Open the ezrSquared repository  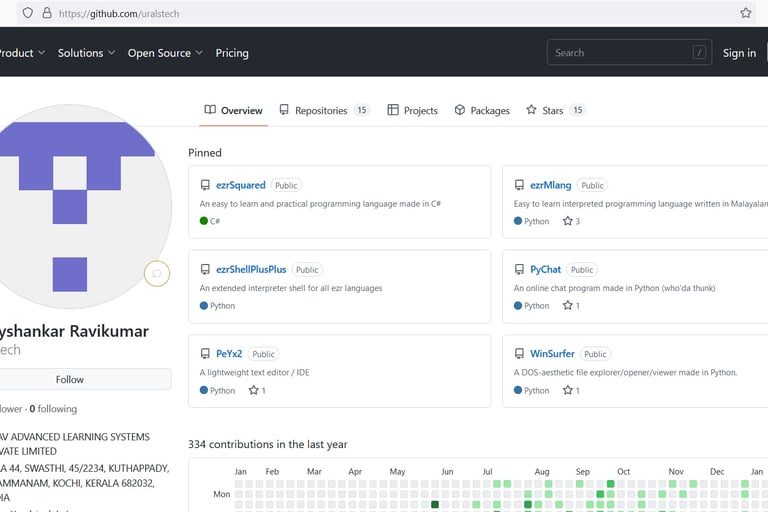pyautogui.click(x=240, y=185)
